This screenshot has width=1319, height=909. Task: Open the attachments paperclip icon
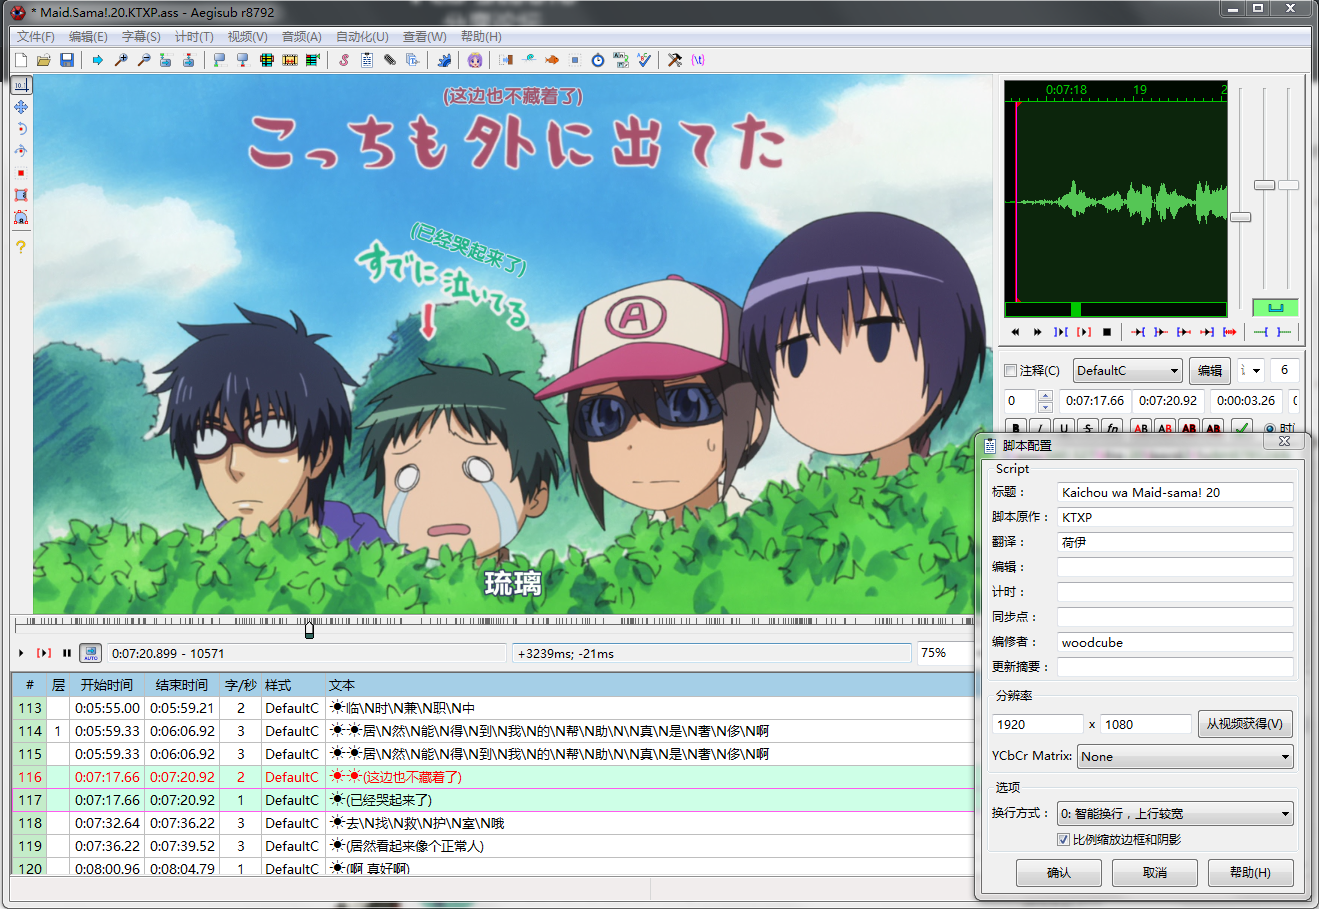coord(390,60)
